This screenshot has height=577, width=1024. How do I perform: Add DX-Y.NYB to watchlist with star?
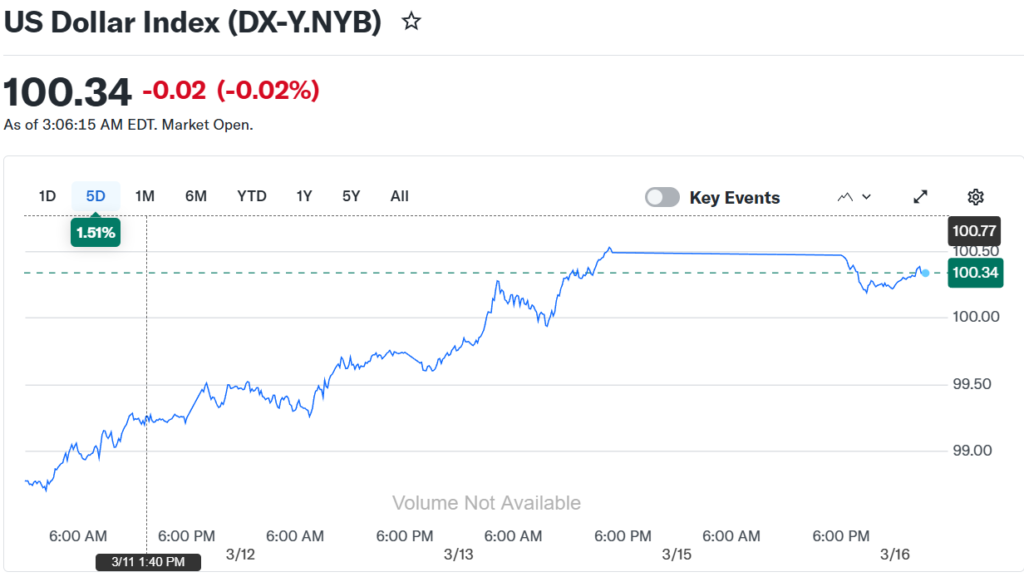[x=411, y=22]
